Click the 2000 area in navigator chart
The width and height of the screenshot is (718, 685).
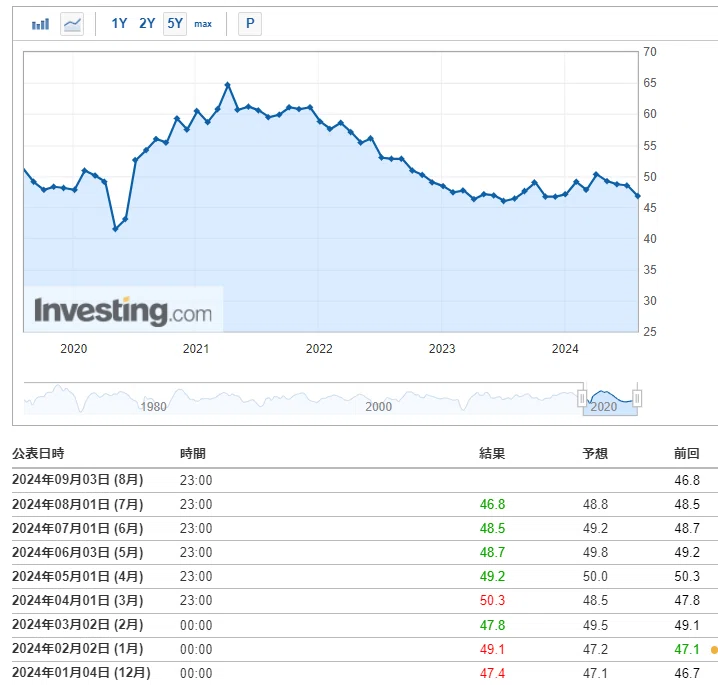[x=378, y=406]
